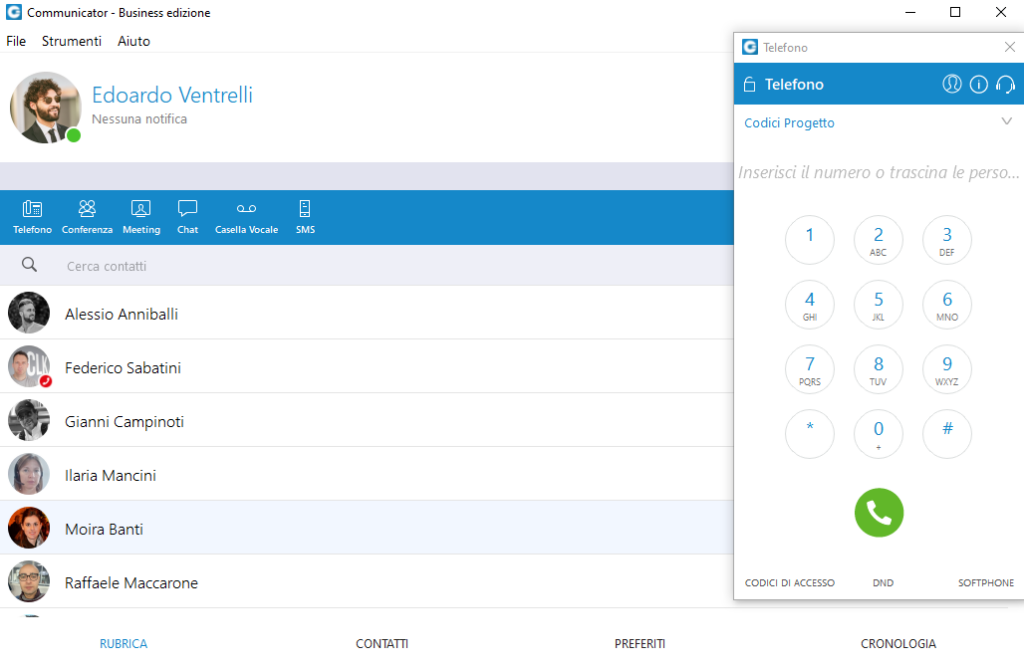
Task: Click the headset icon in Telefono header
Action: (1005, 85)
